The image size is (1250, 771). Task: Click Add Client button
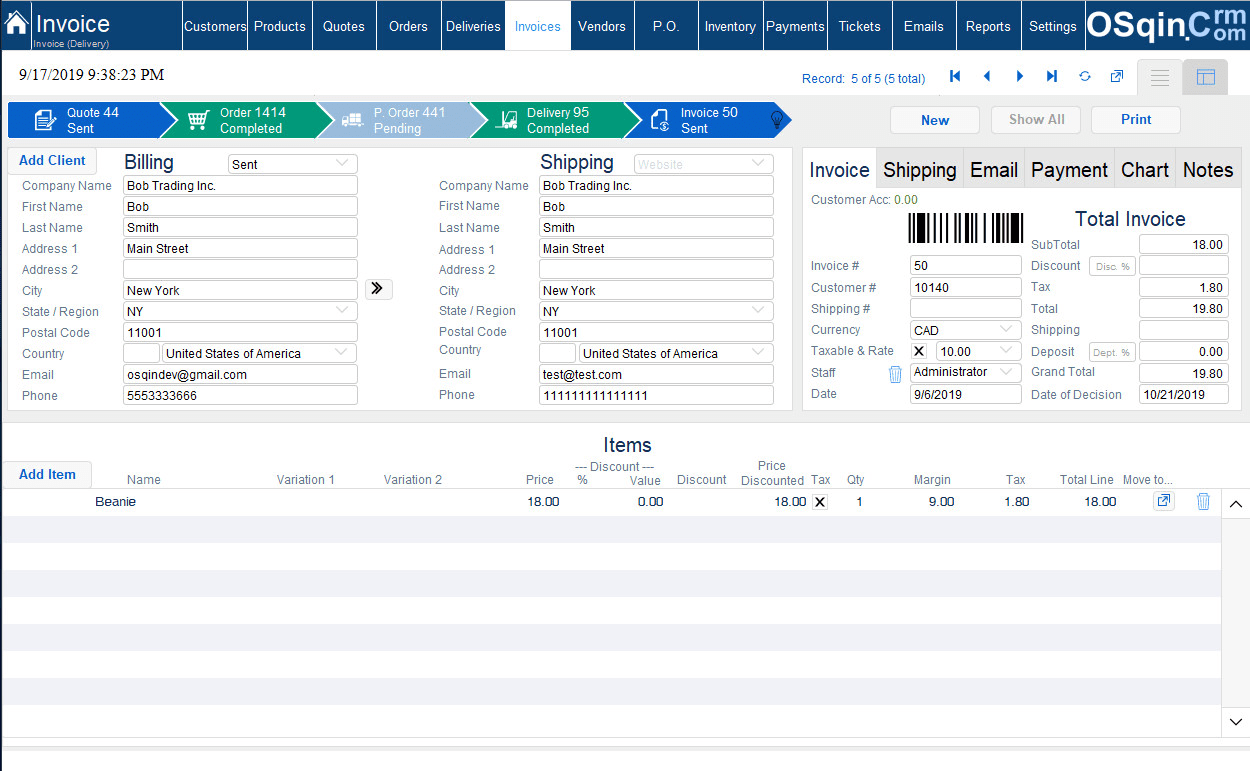52,160
